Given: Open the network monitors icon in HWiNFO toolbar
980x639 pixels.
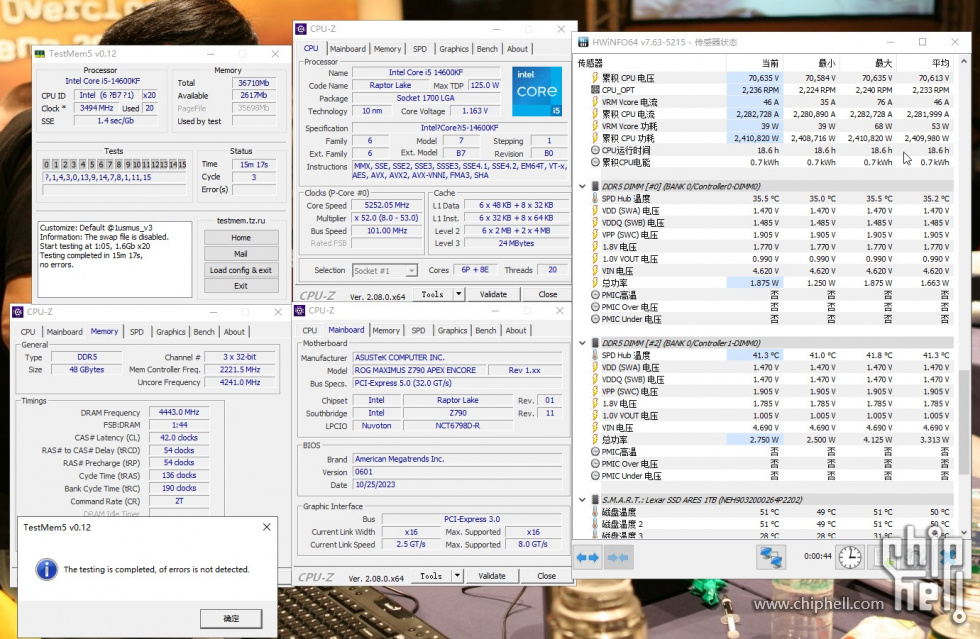Looking at the screenshot, I should [x=771, y=556].
